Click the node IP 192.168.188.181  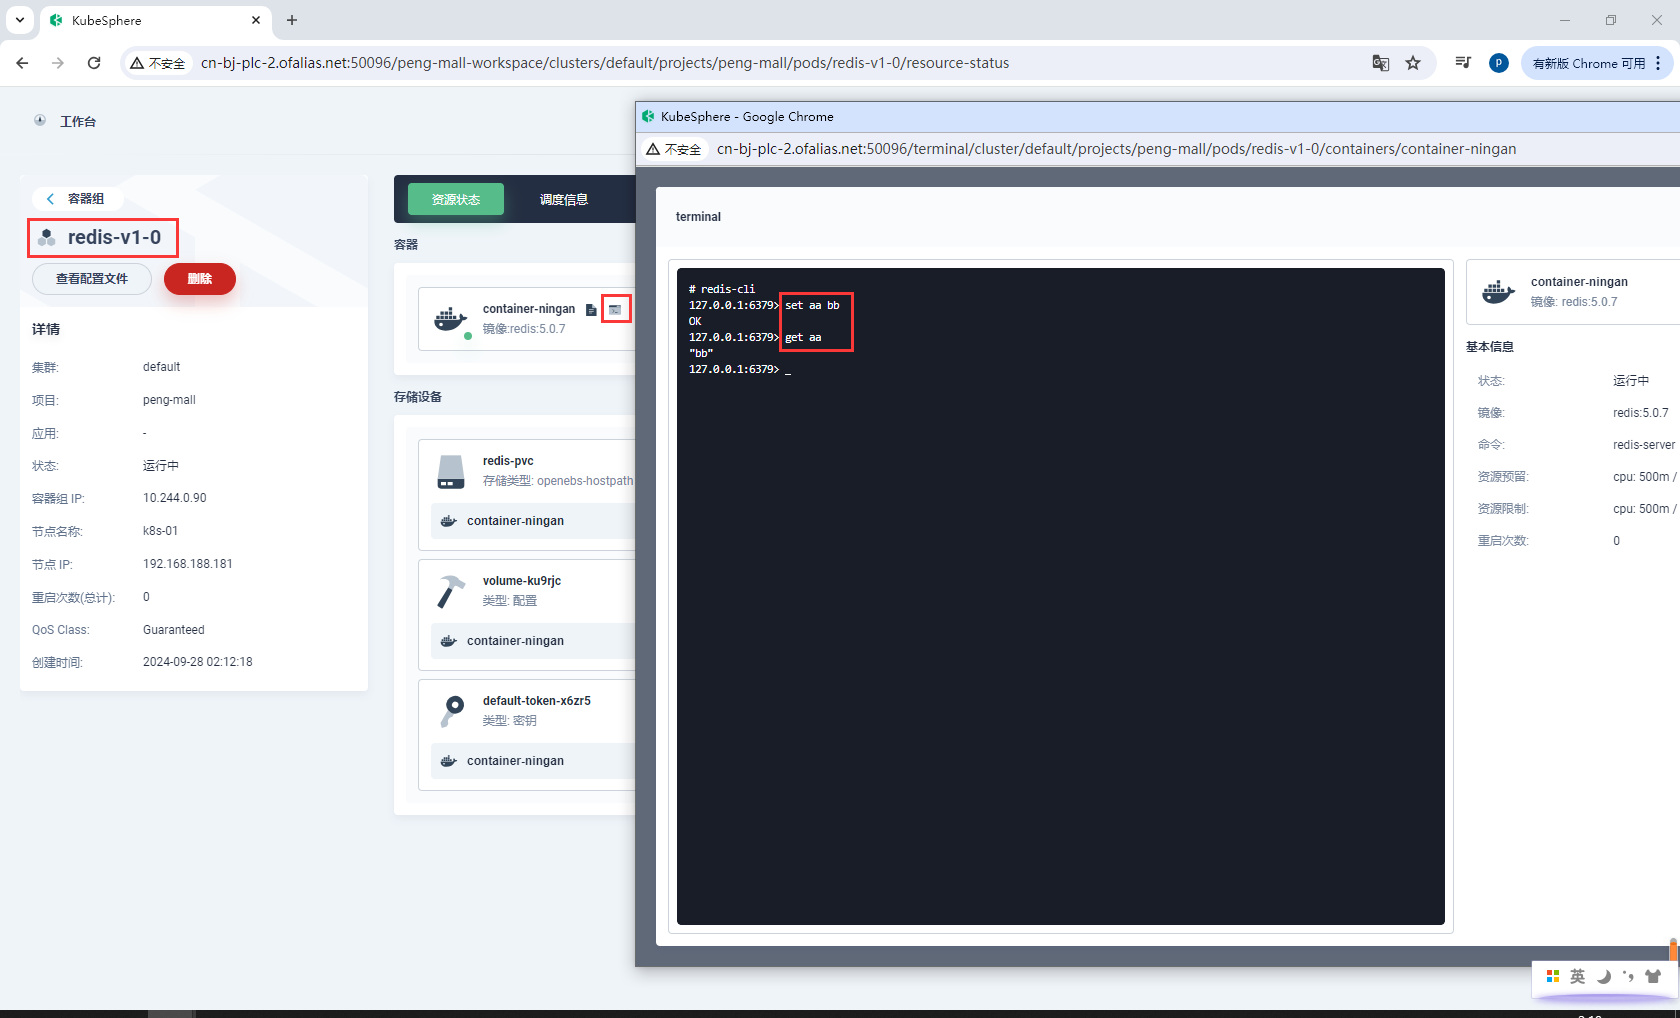click(188, 564)
